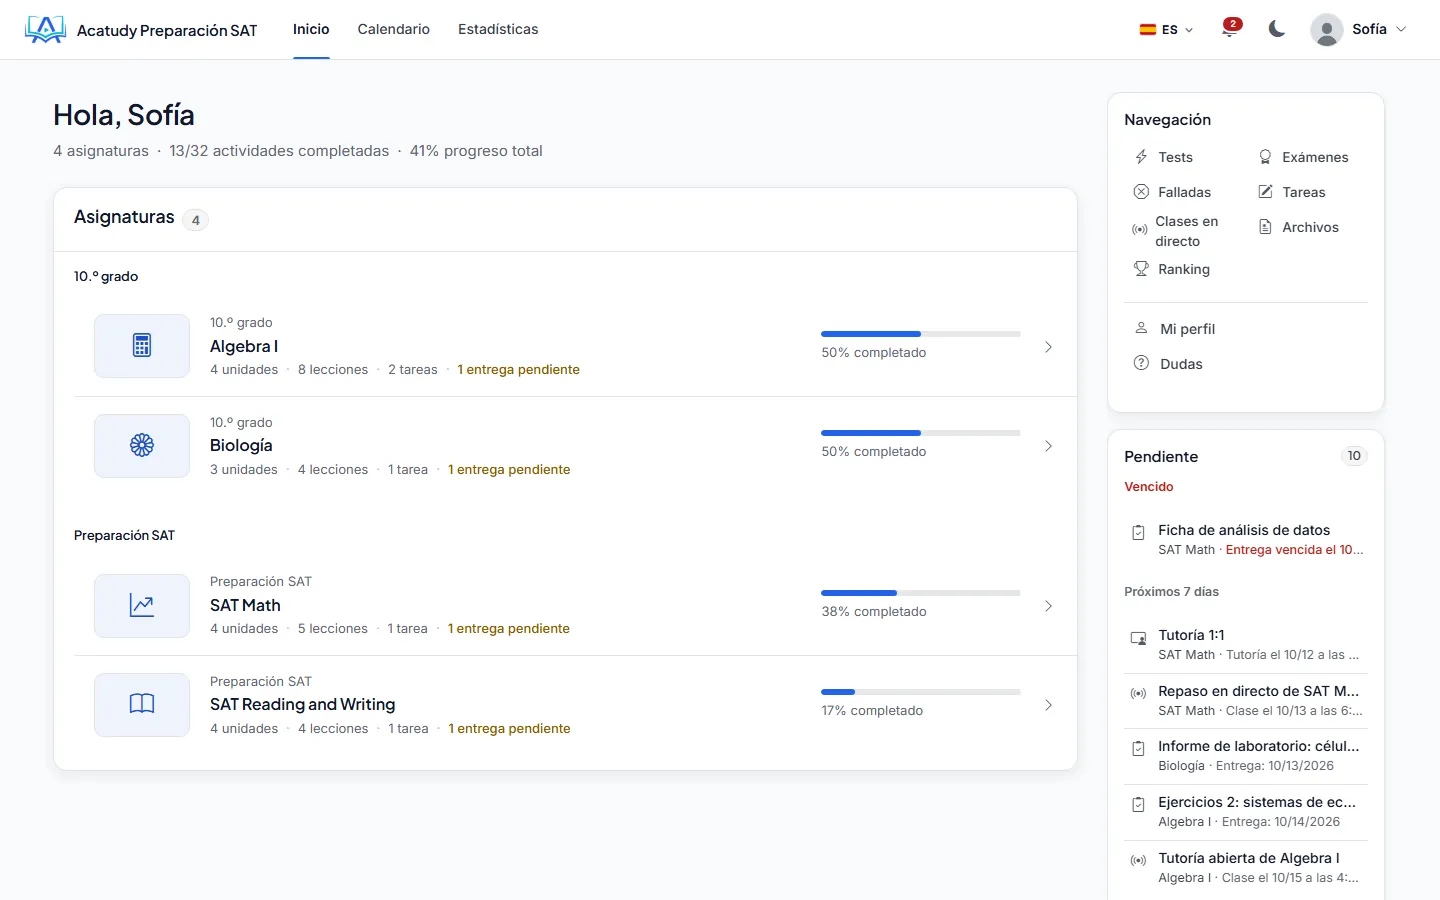
Task: Click the Mi perfil person icon
Action: [1141, 328]
